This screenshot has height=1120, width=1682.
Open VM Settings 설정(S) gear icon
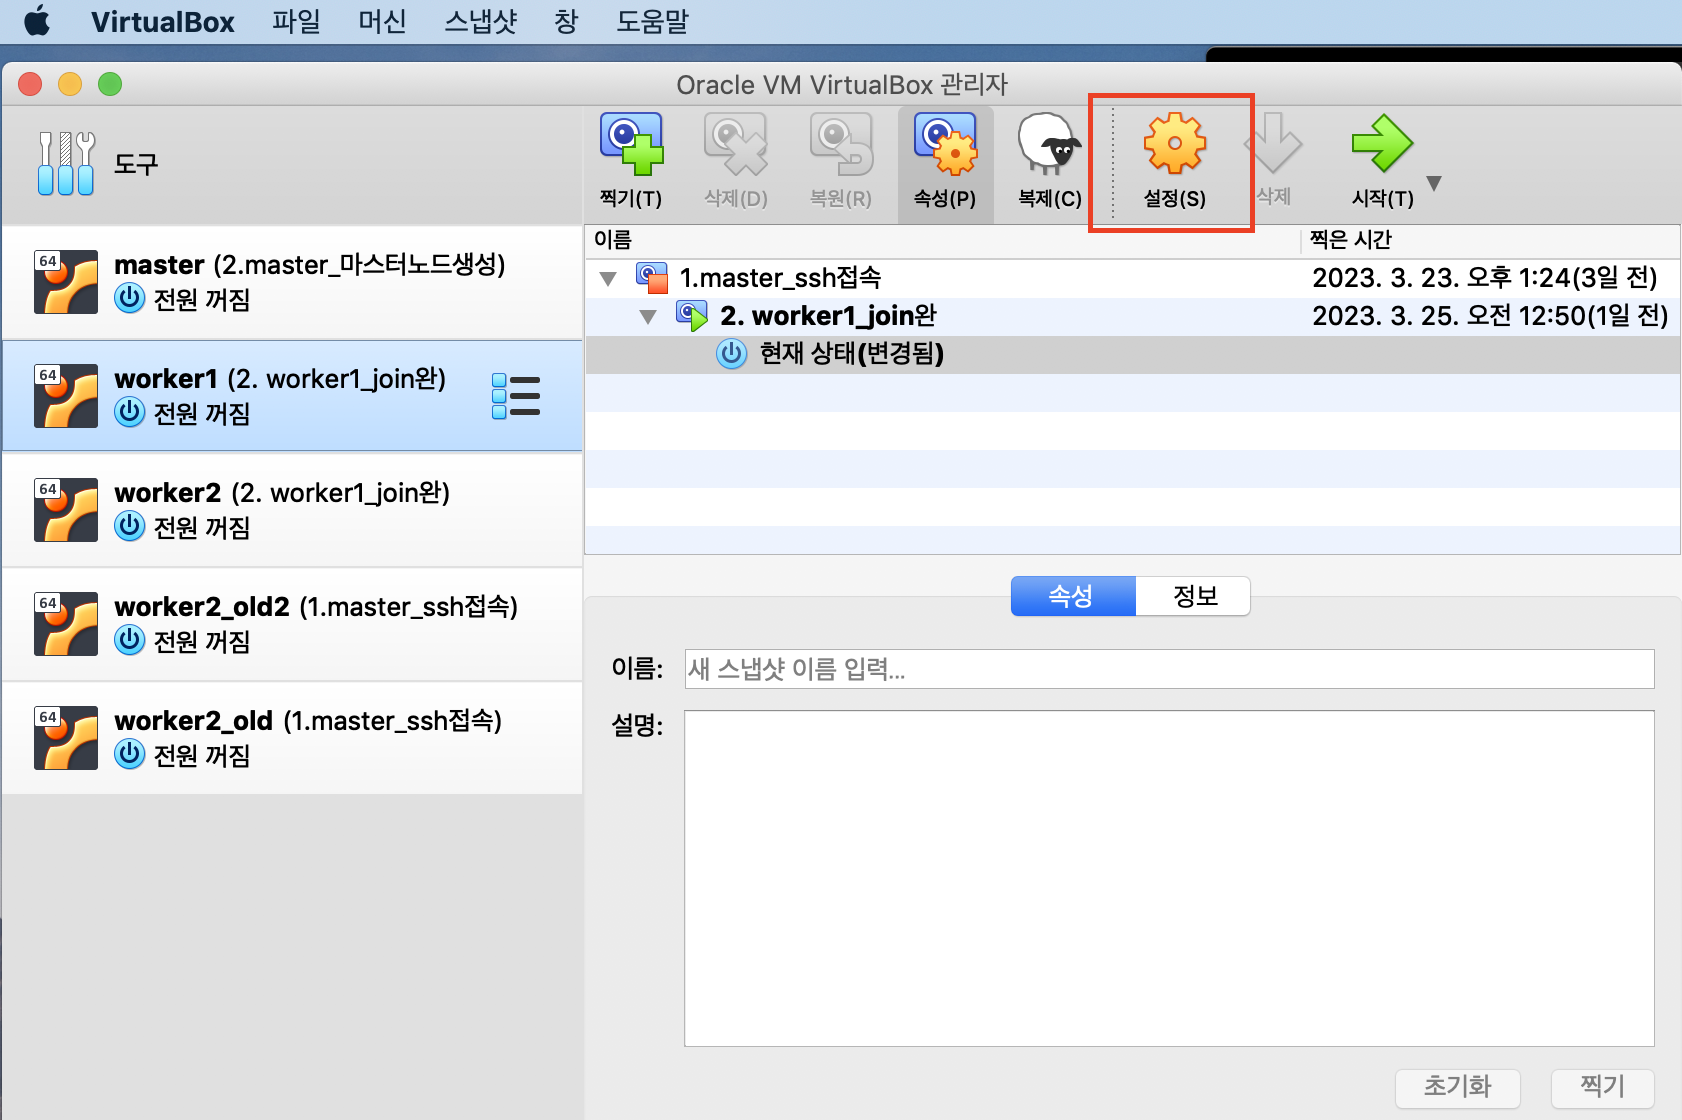tap(1175, 161)
